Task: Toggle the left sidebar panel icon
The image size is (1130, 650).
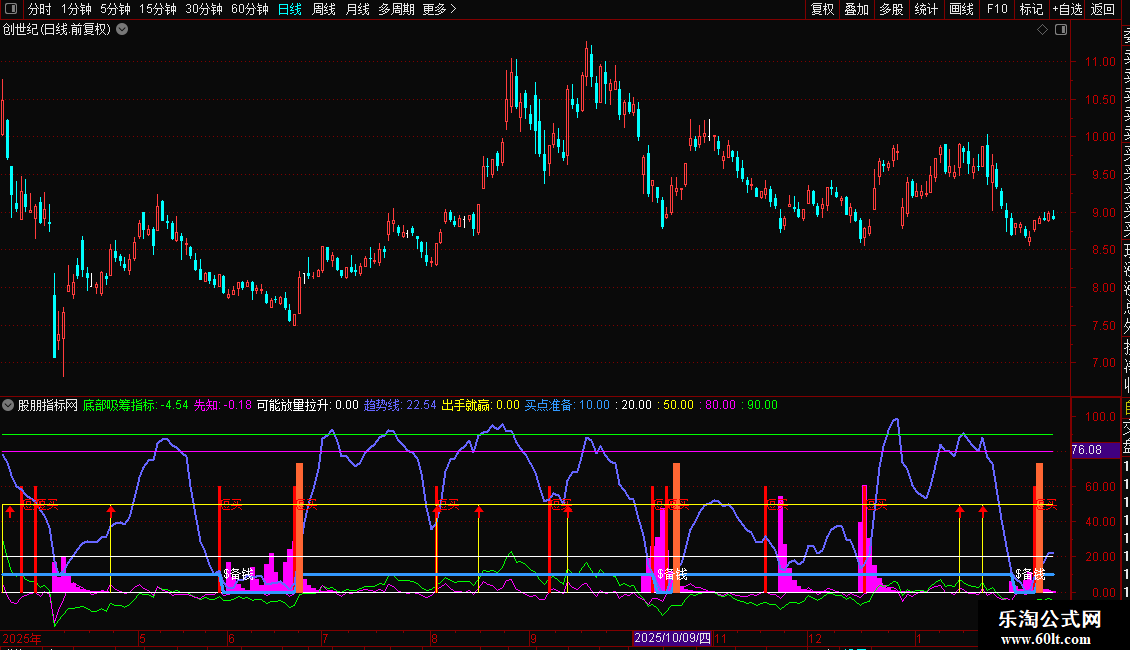Action: (x=10, y=9)
